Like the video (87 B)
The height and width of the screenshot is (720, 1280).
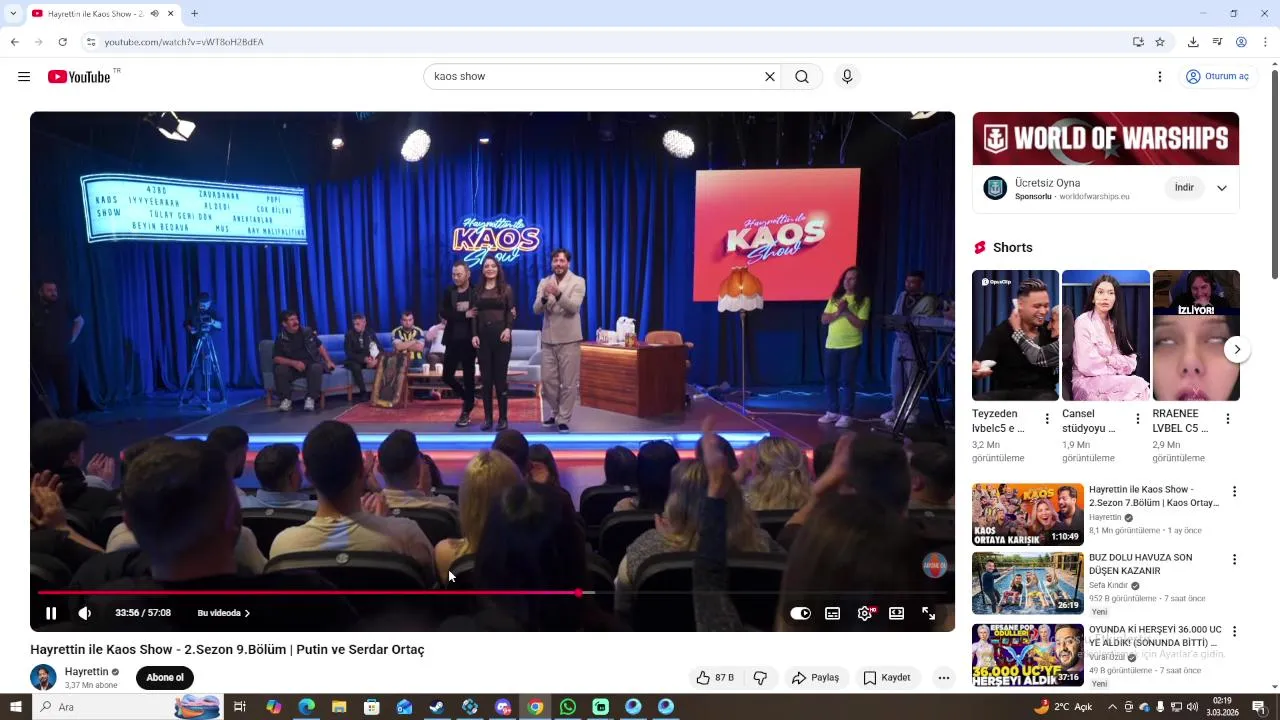pyautogui.click(x=715, y=678)
